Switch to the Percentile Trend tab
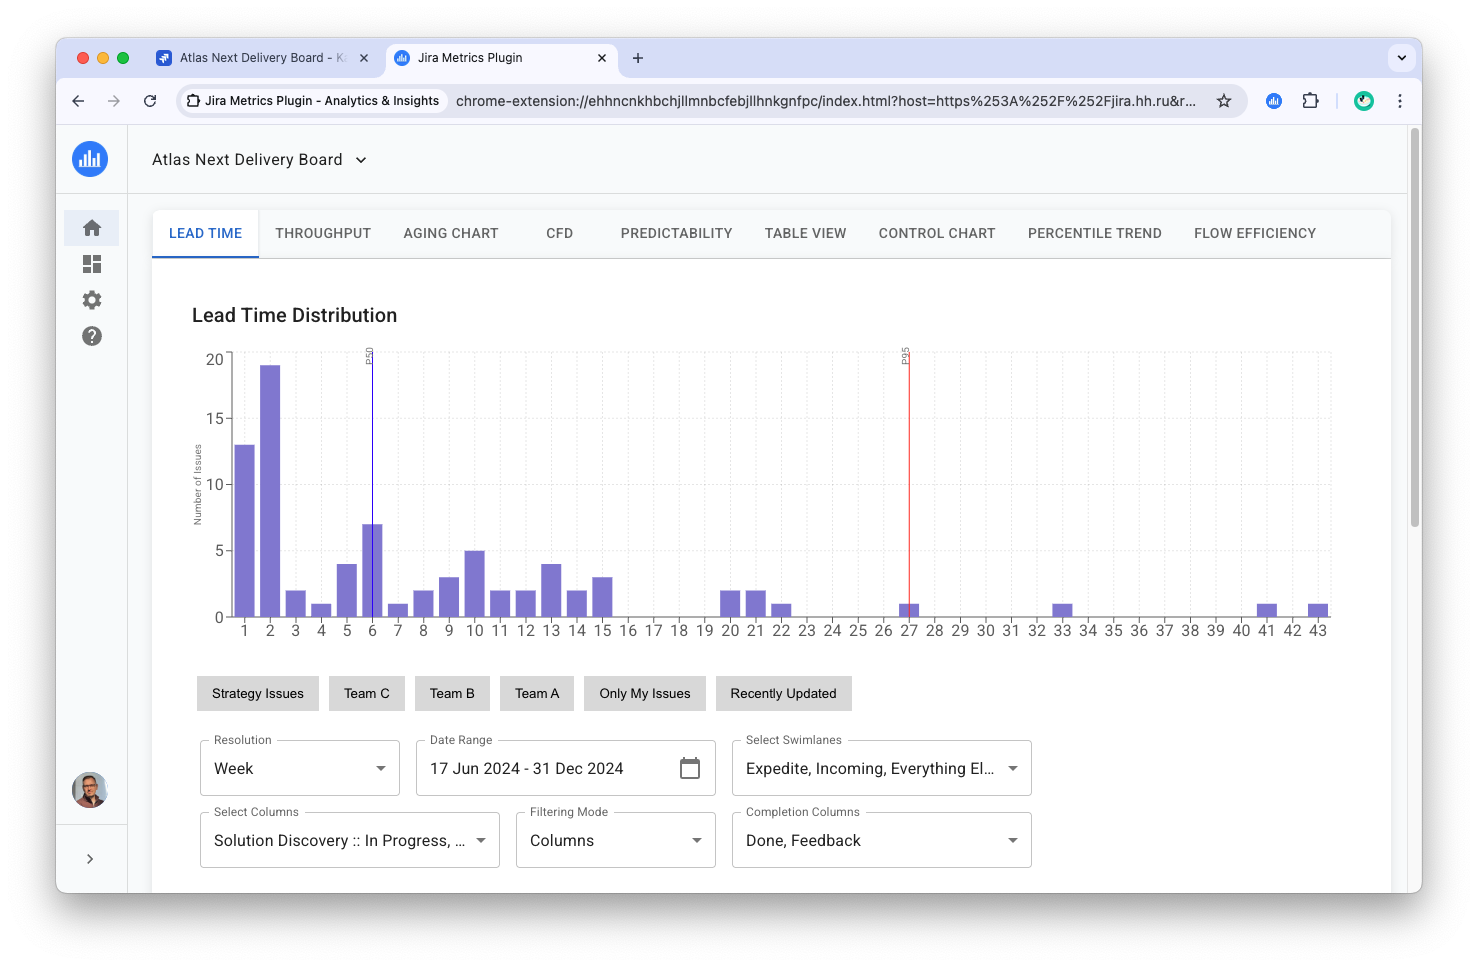This screenshot has height=967, width=1478. 1095,233
